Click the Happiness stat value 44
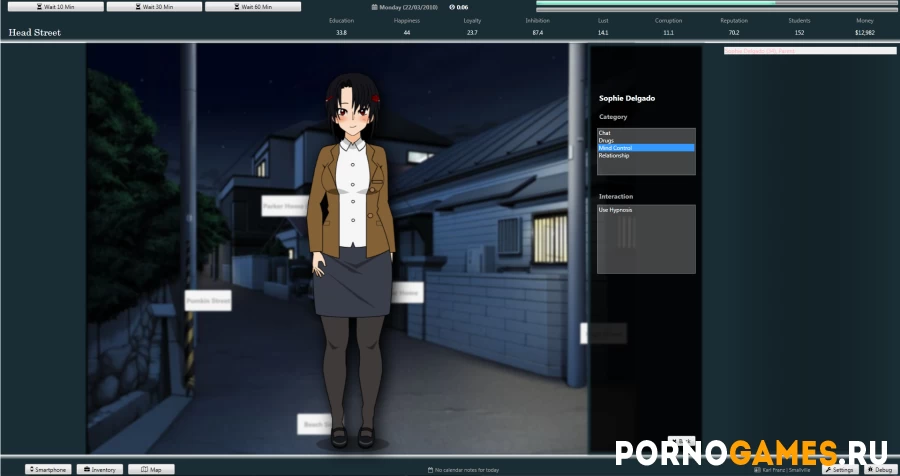The width and height of the screenshot is (900, 476). pyautogui.click(x=406, y=33)
